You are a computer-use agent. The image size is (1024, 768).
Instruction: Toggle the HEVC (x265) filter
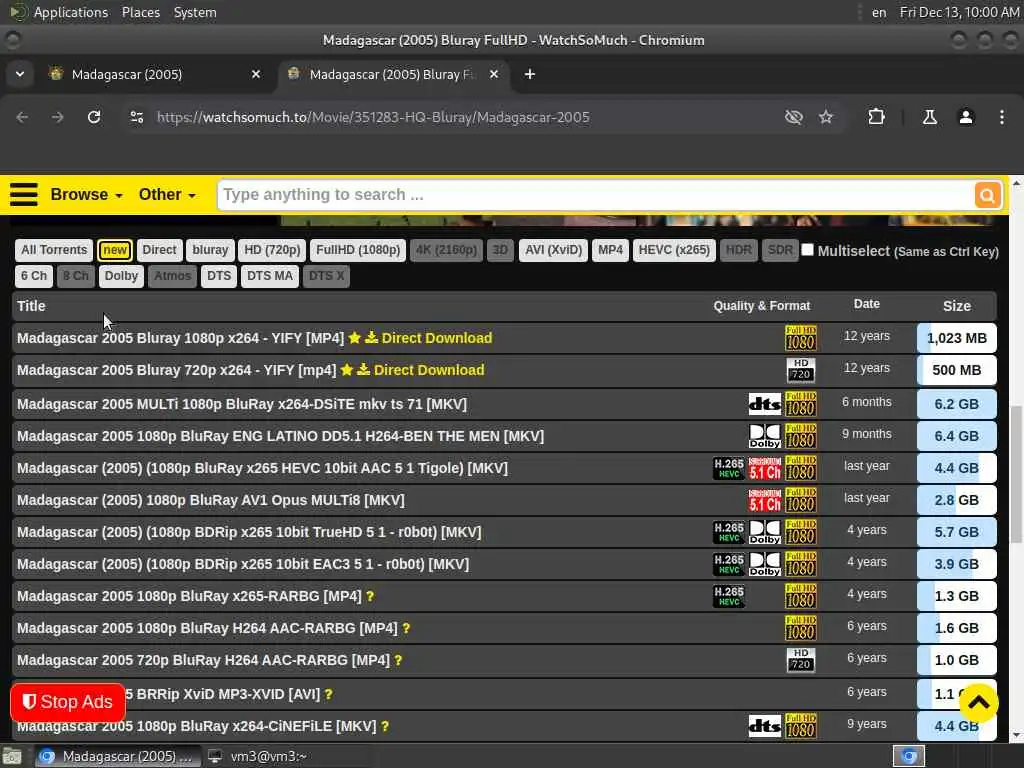674,250
